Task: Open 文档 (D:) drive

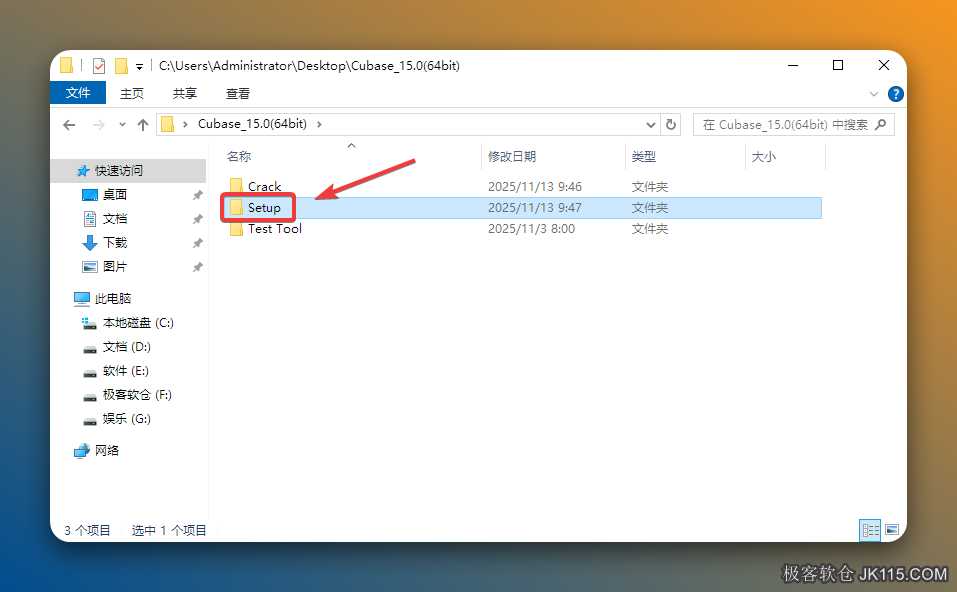Action: (x=126, y=347)
